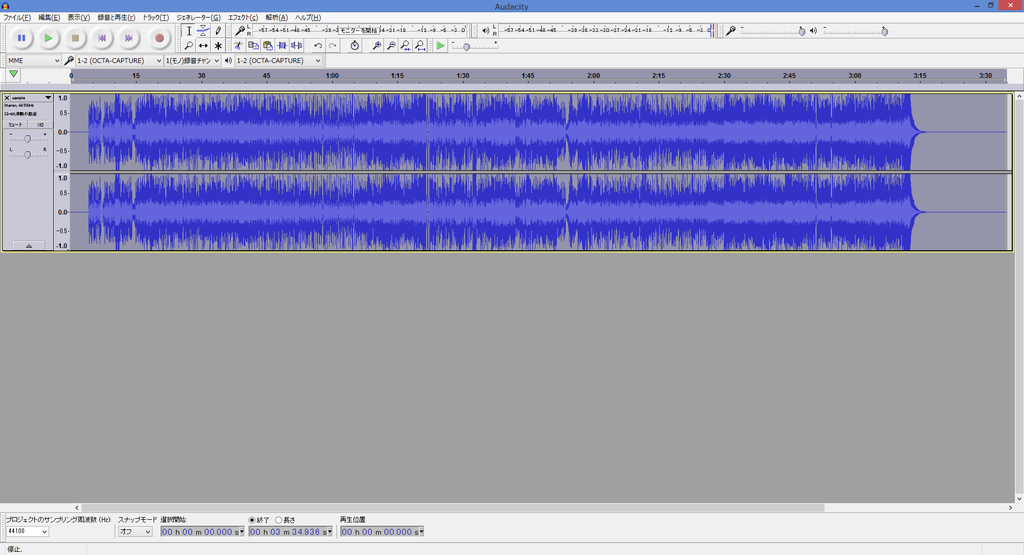Click the Trim audio icon
This screenshot has height=555, width=1024.
pyautogui.click(x=282, y=46)
